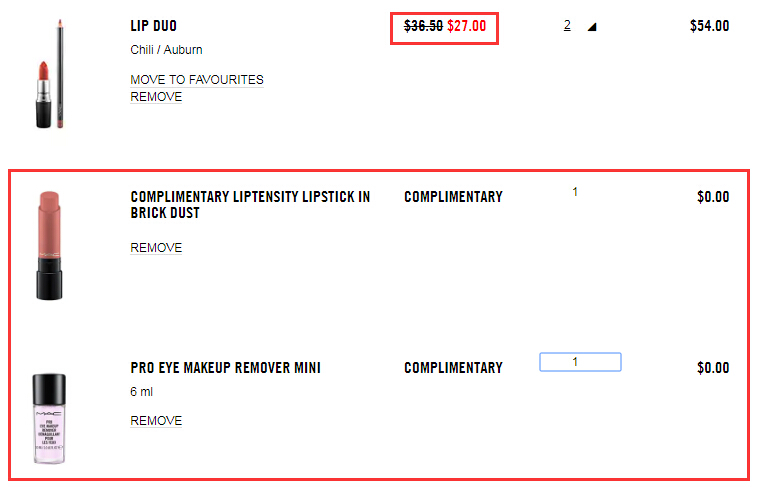Click the struck-through $36.50 price
The height and width of the screenshot is (487, 758).
coord(423,26)
